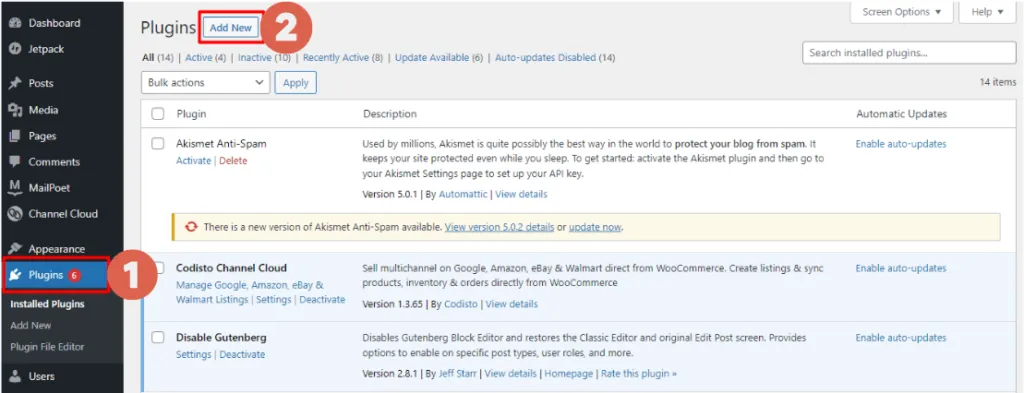
Task: Click the red 6 updates badge
Action: (x=74, y=275)
